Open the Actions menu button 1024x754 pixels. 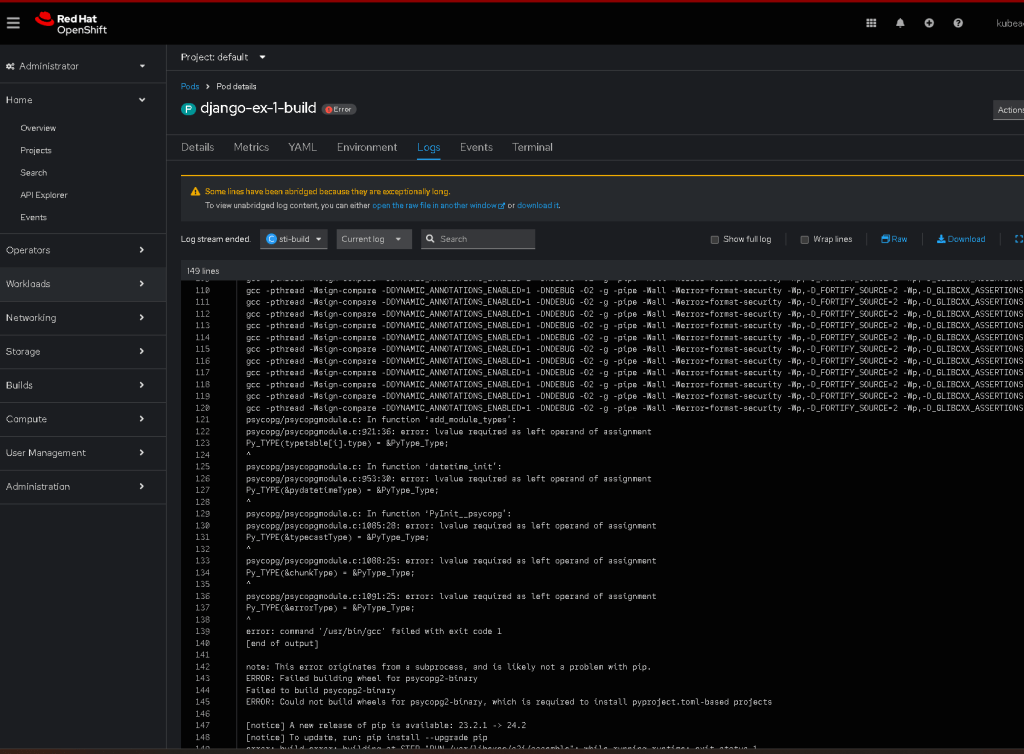1008,110
